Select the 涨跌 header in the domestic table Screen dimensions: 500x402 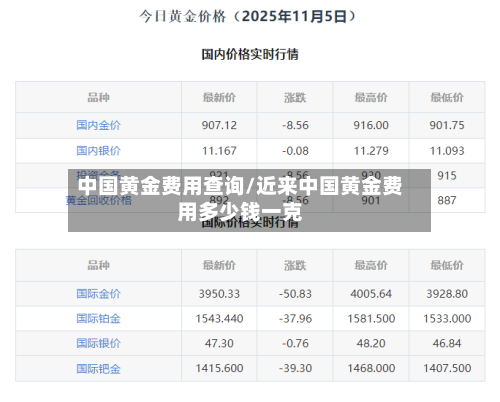[295, 97]
